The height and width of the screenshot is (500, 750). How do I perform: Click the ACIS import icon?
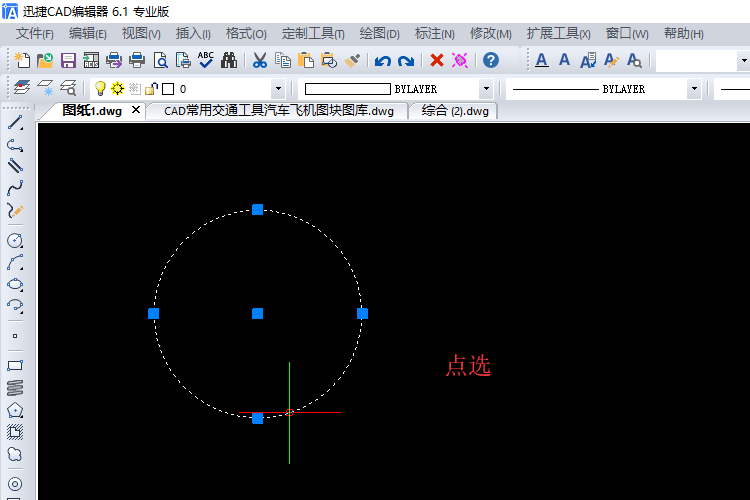coord(91,61)
